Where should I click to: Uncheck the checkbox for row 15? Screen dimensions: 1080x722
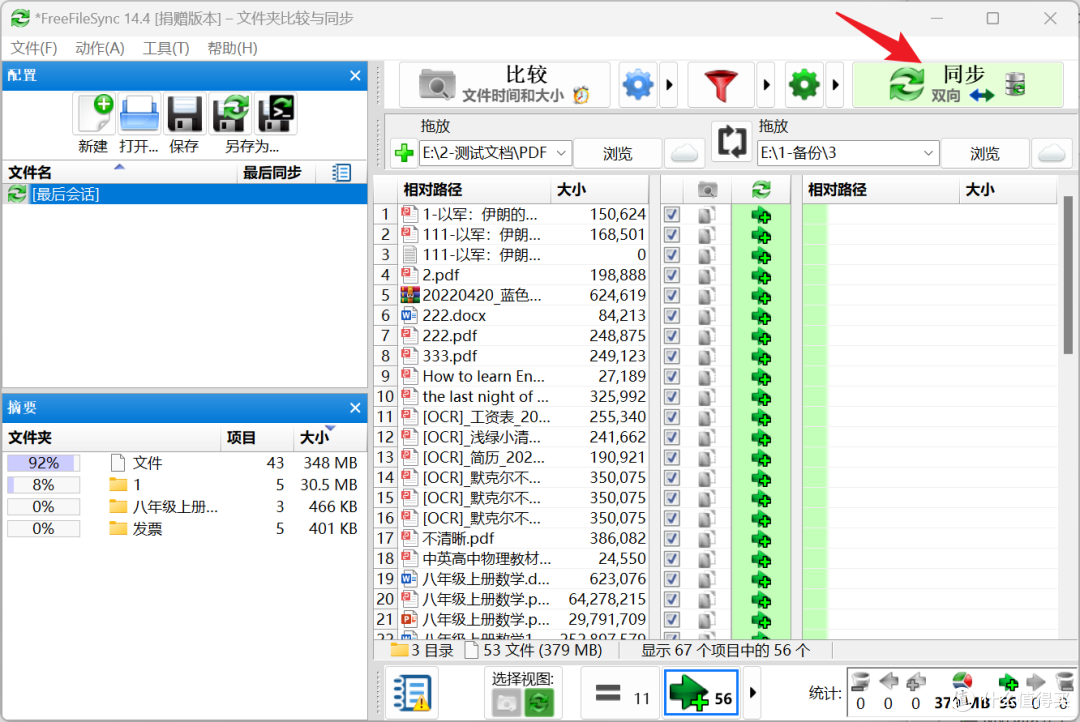coord(672,498)
